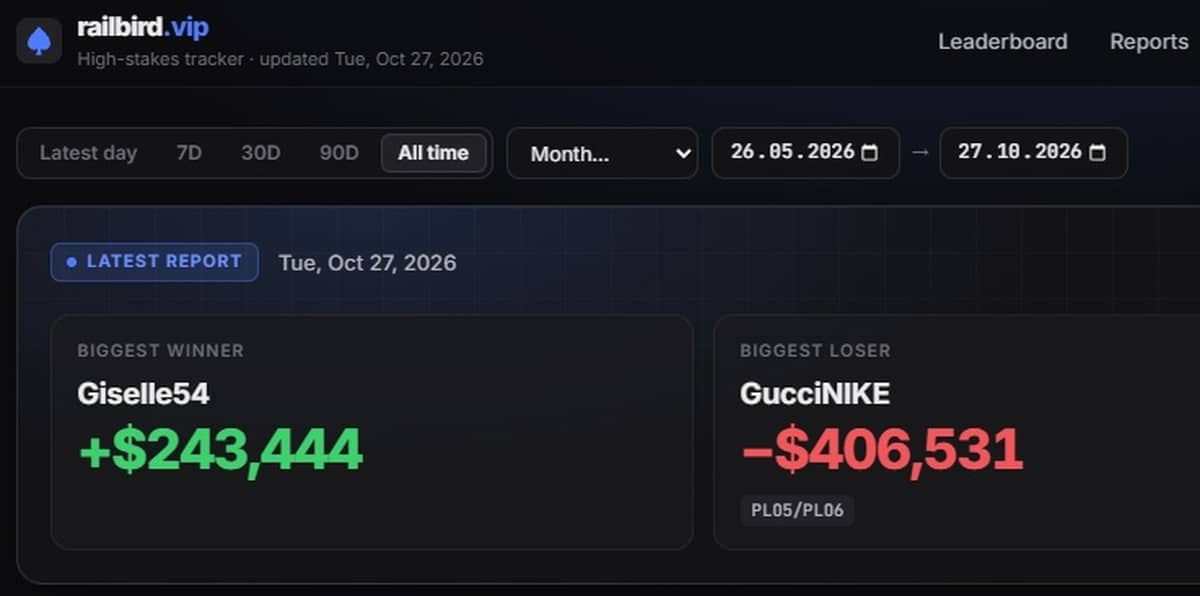Open the GucciNIKE player profile
1200x596 pixels.
pyautogui.click(x=815, y=394)
